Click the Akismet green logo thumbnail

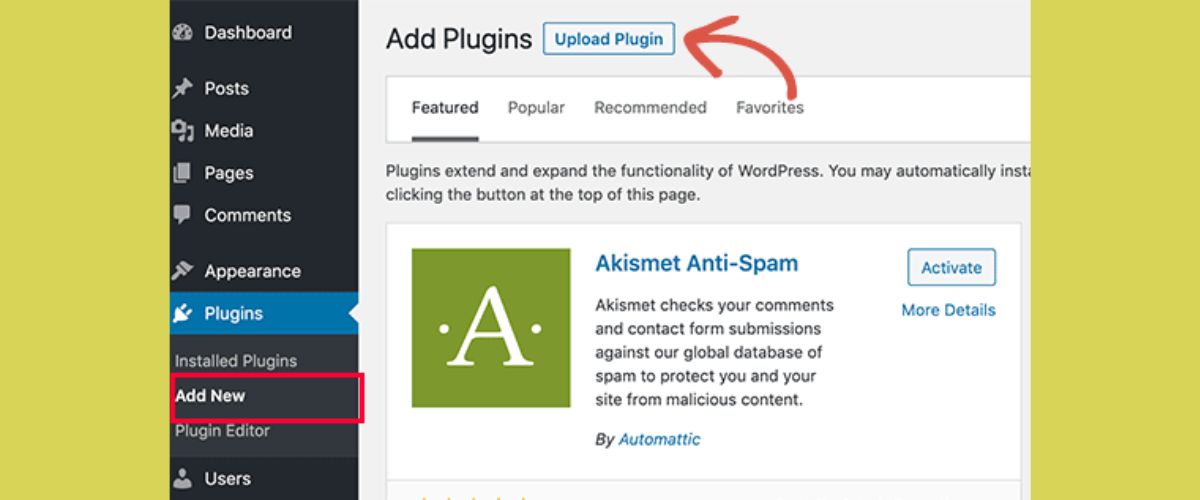491,328
